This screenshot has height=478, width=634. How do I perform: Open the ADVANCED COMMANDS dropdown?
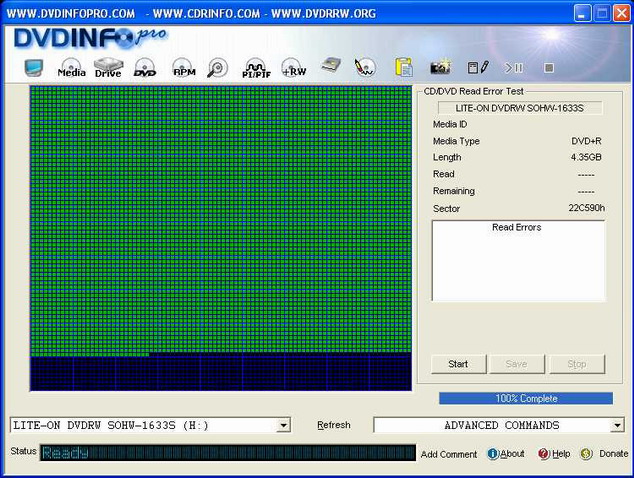pyautogui.click(x=617, y=425)
